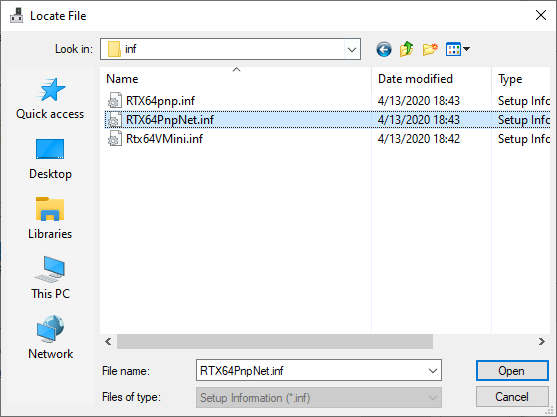
Task: Go to Desktop location
Action: tap(50, 159)
